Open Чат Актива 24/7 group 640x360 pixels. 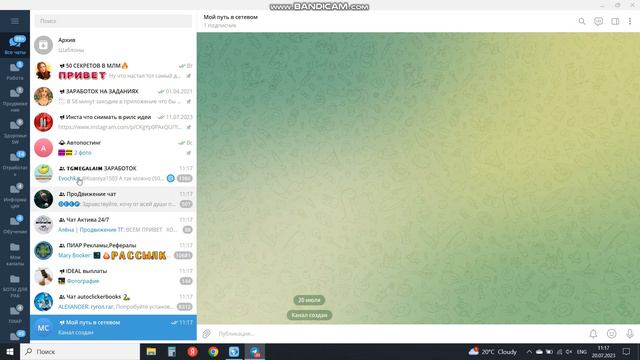pos(113,225)
